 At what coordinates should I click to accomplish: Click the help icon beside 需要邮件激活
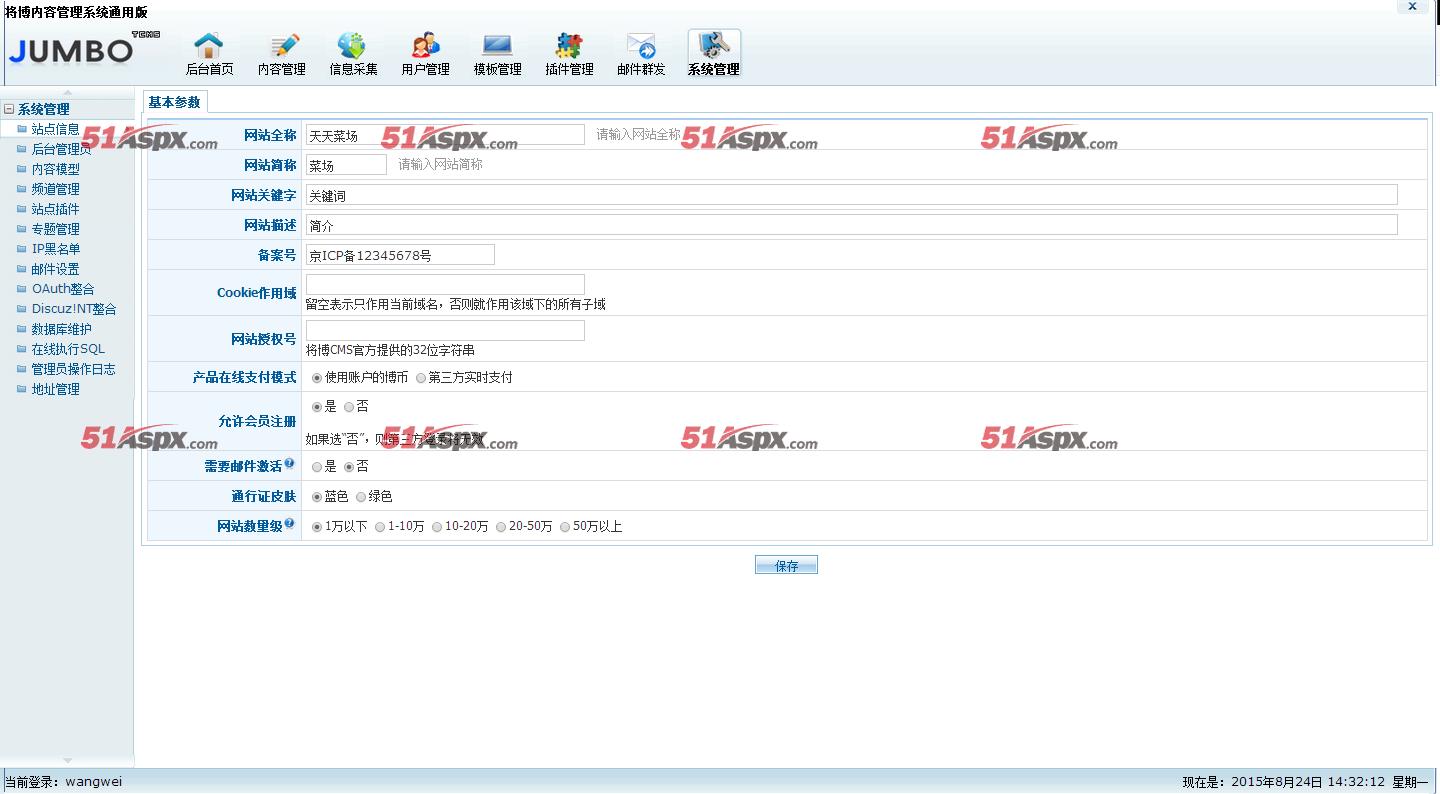click(289, 464)
